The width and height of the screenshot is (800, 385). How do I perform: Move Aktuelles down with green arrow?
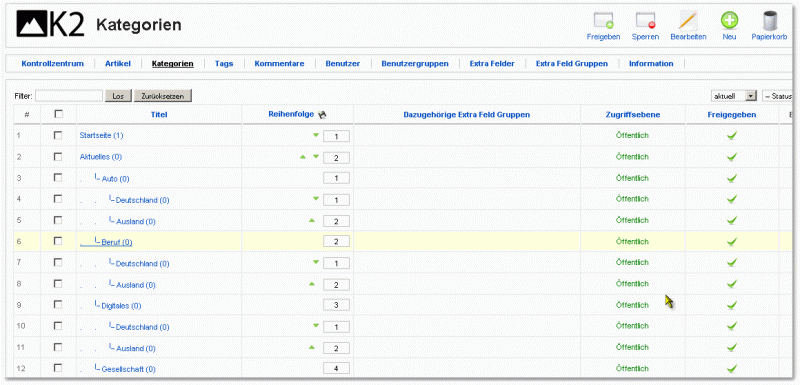pyautogui.click(x=315, y=157)
